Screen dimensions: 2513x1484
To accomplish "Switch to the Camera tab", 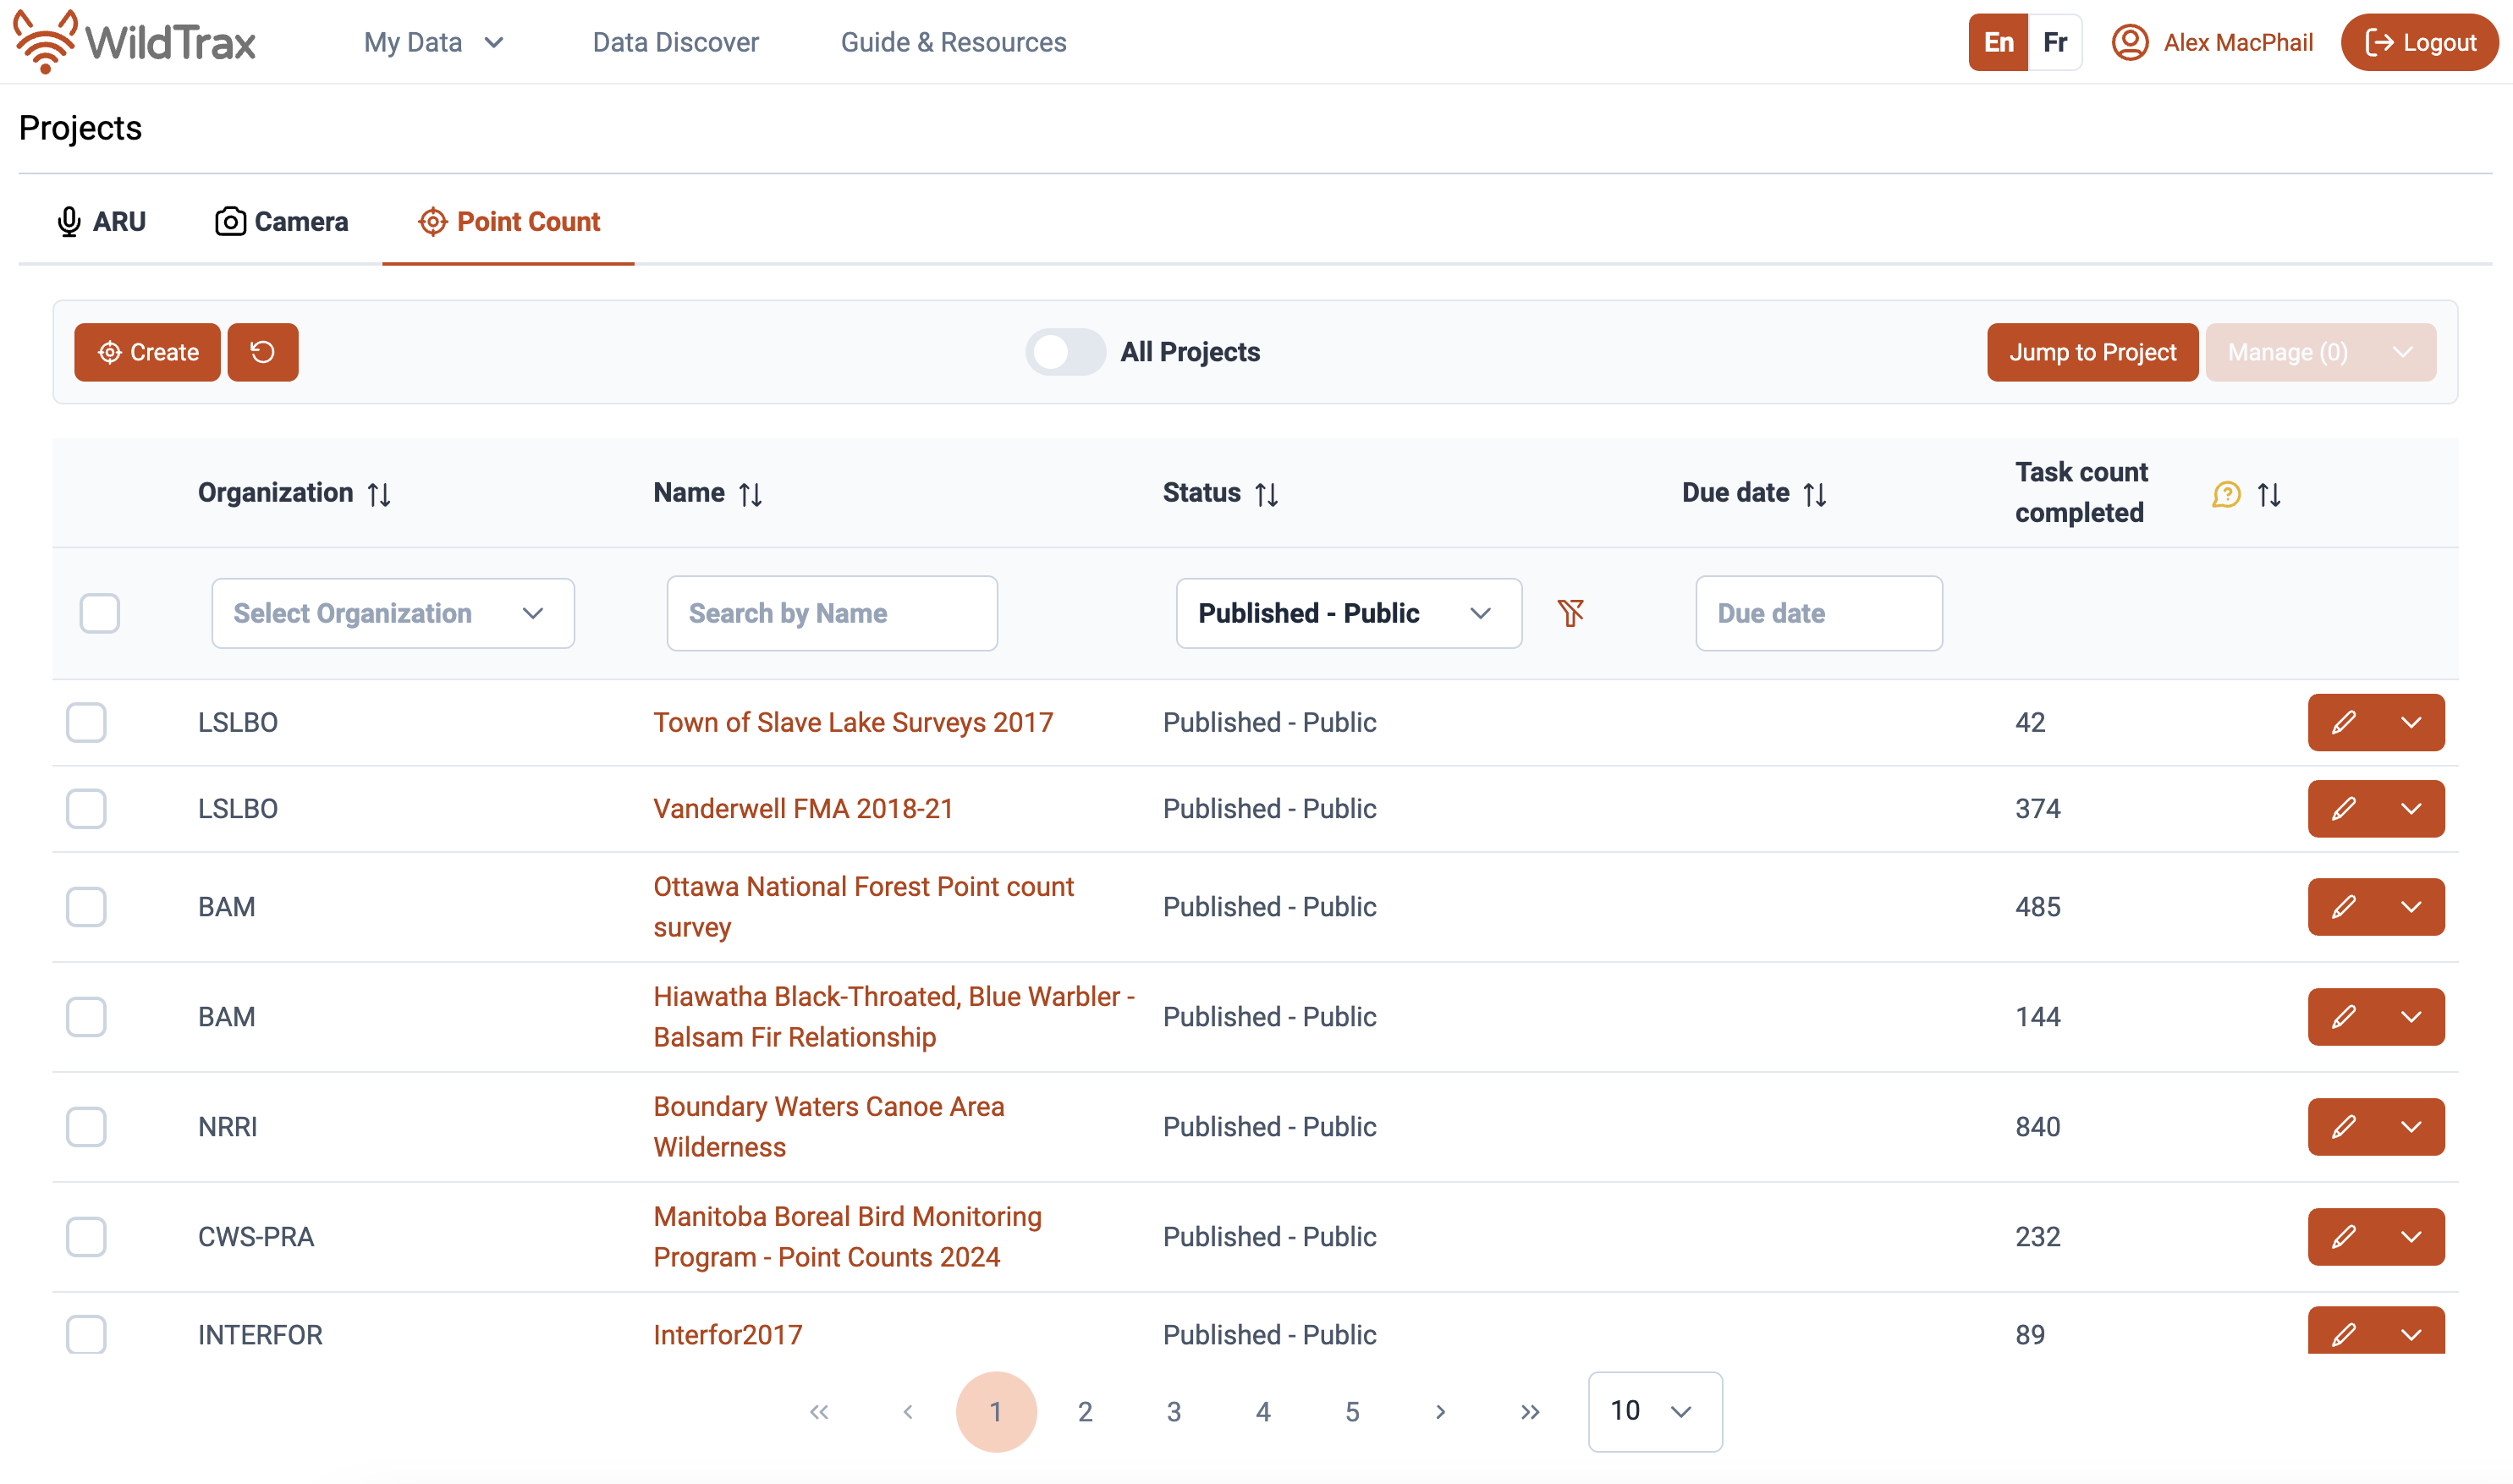I will coord(282,221).
